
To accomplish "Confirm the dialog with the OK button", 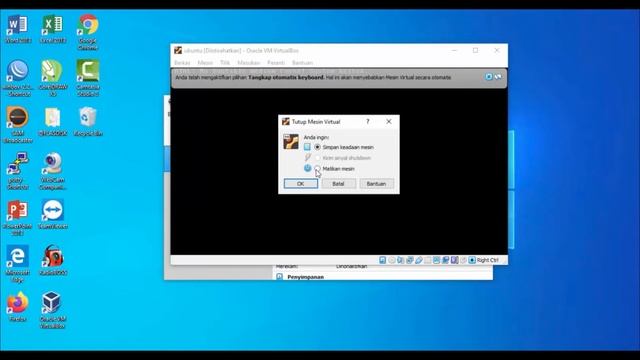I will tap(301, 184).
